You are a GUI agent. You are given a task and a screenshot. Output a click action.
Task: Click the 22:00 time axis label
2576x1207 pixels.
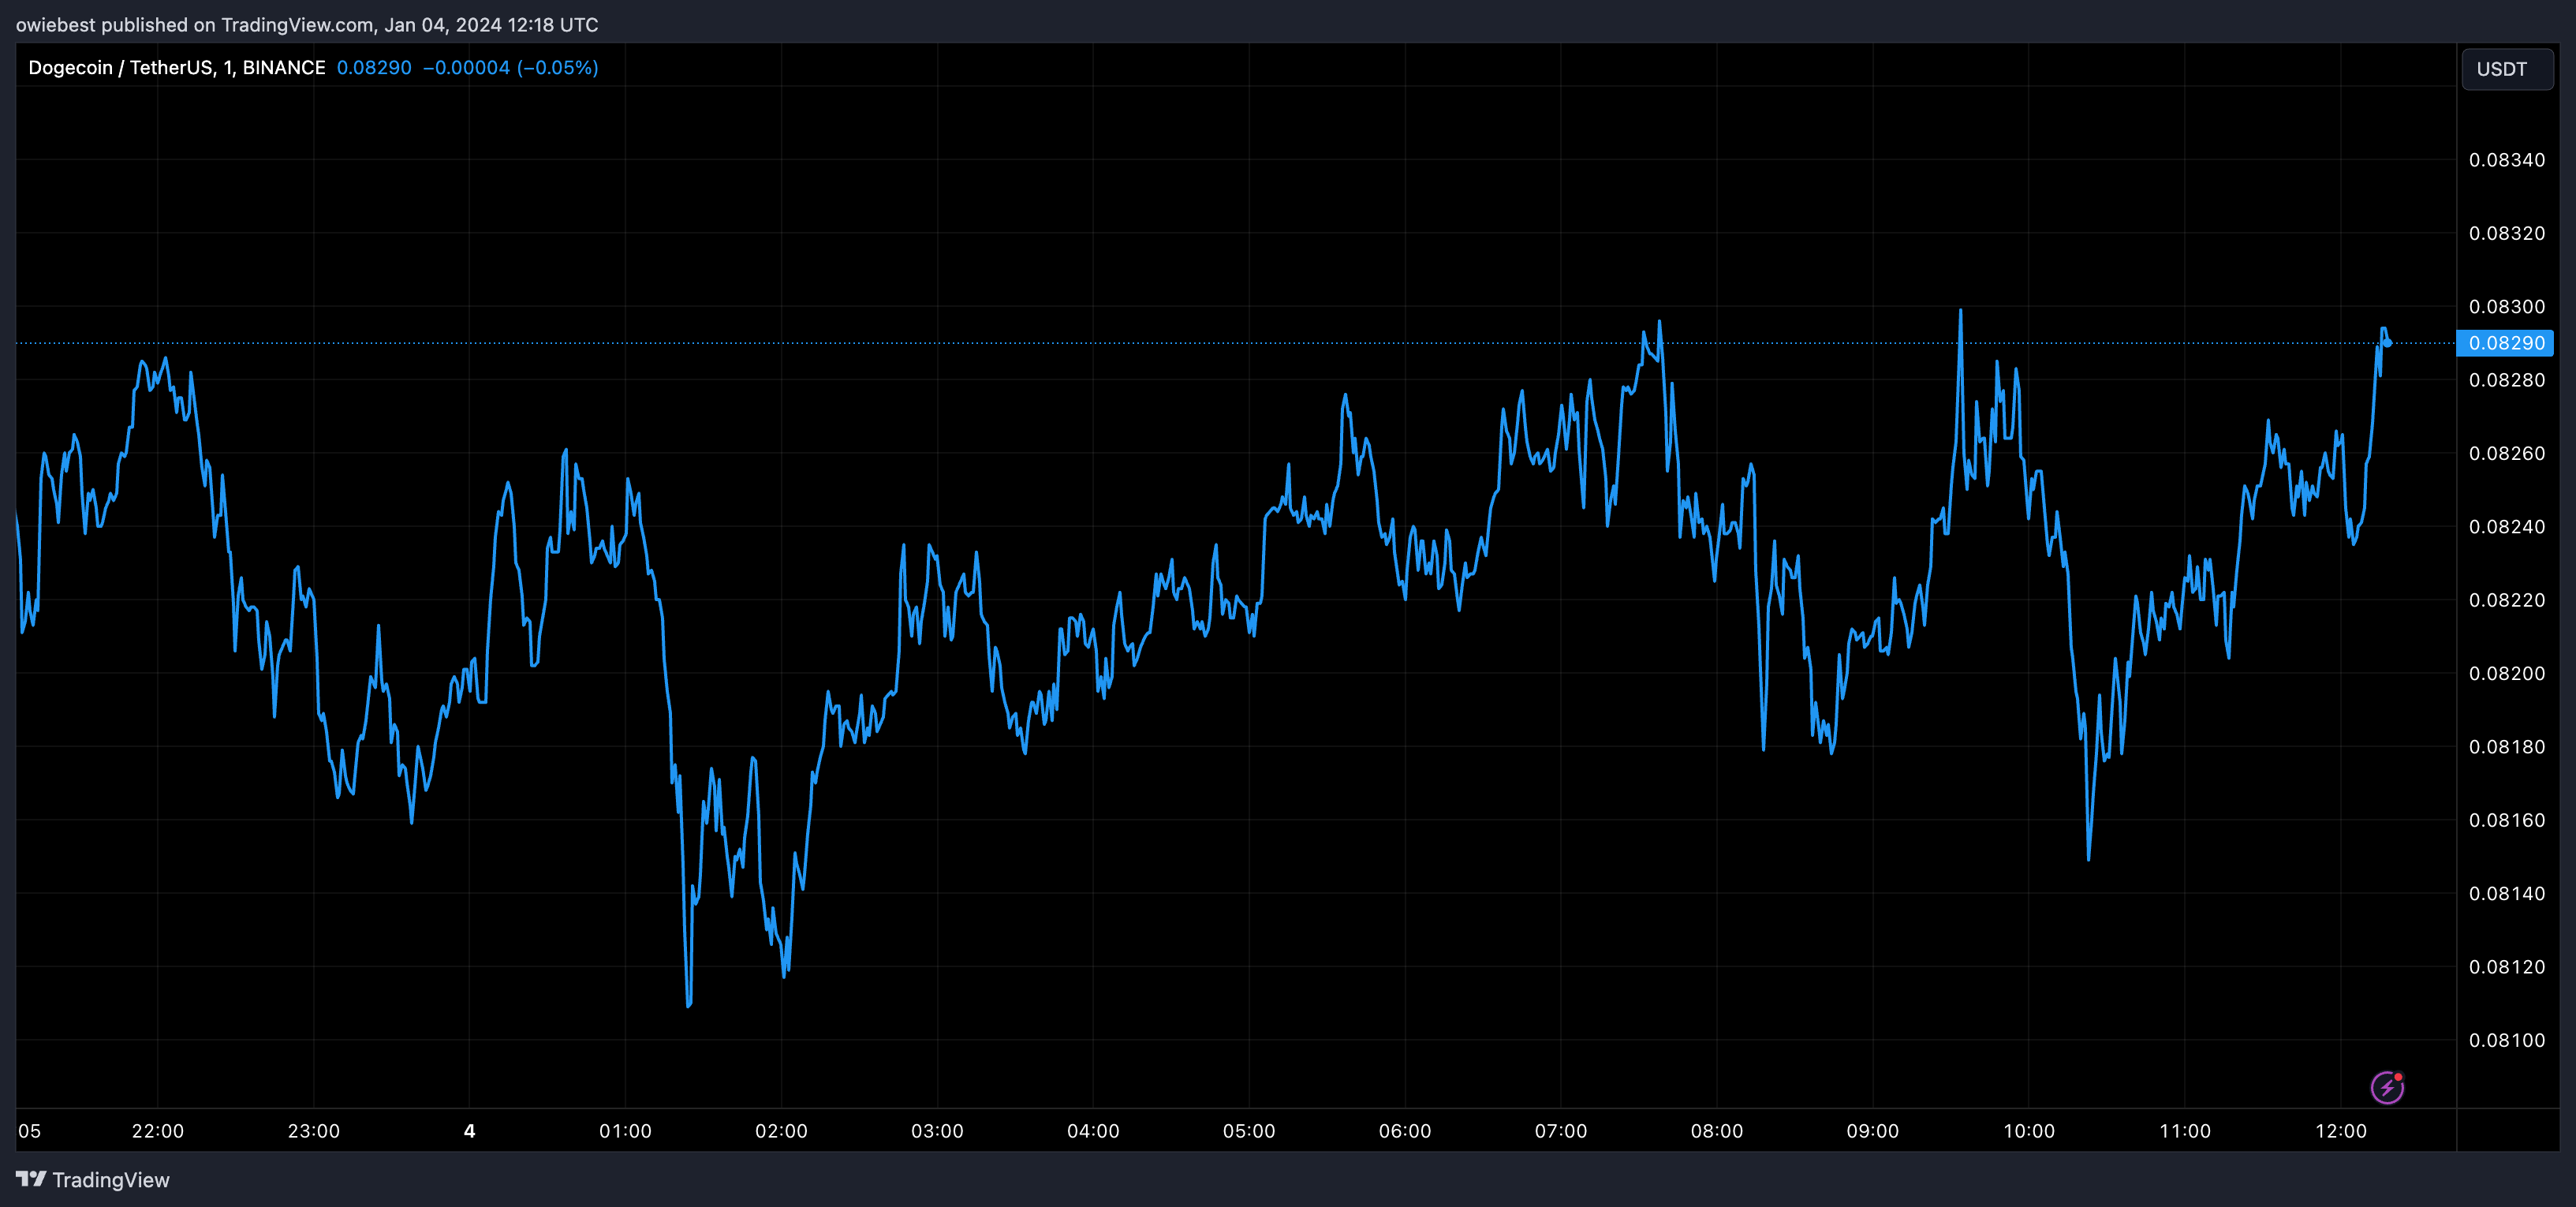click(x=158, y=1131)
